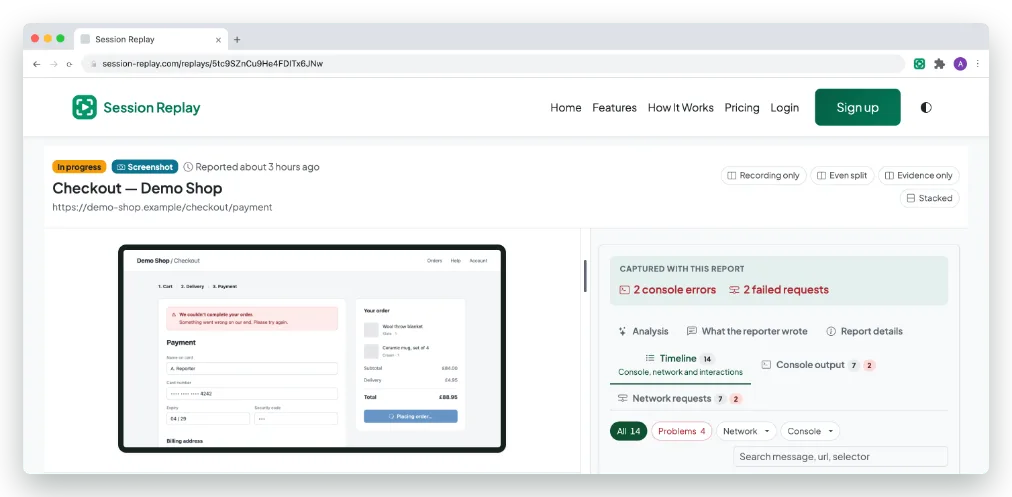Click the green Sign up button

[x=857, y=107]
